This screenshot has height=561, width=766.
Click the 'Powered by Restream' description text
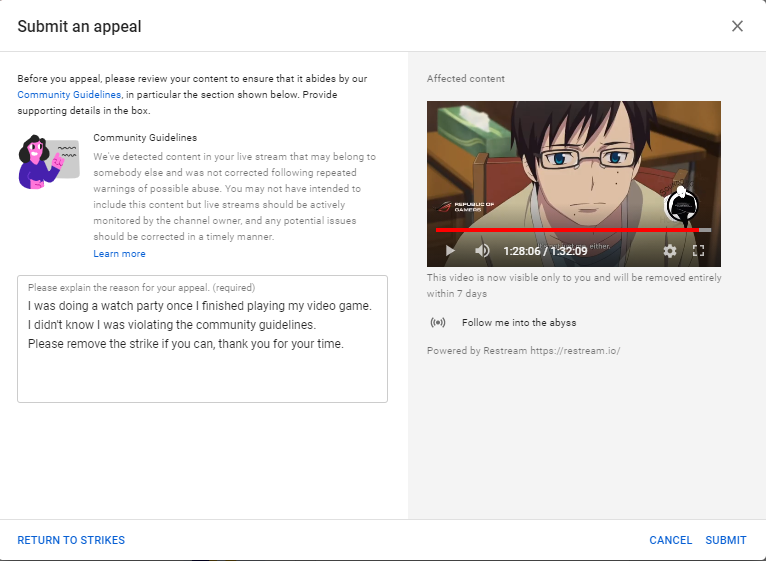pyautogui.click(x=523, y=351)
